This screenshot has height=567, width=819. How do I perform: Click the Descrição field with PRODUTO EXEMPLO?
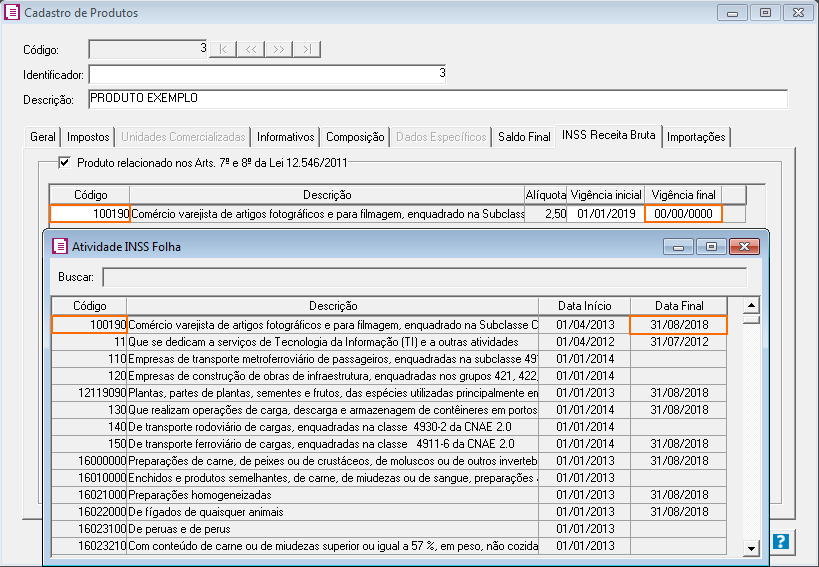(x=438, y=99)
